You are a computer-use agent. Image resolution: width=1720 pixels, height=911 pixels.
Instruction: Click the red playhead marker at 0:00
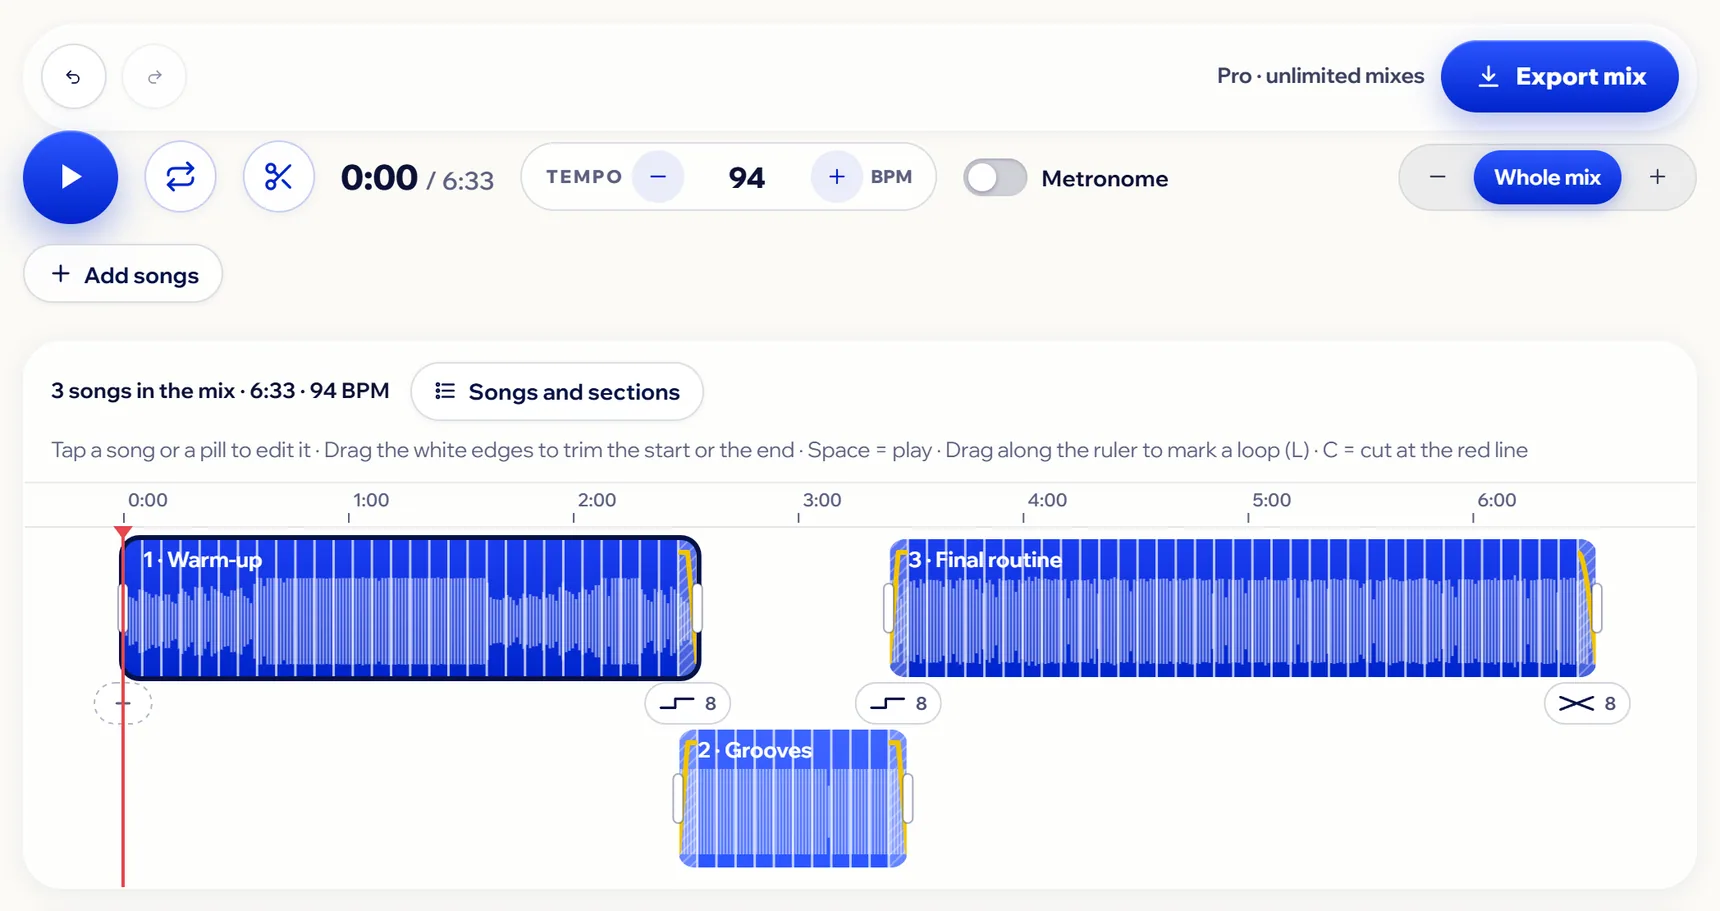(x=123, y=533)
